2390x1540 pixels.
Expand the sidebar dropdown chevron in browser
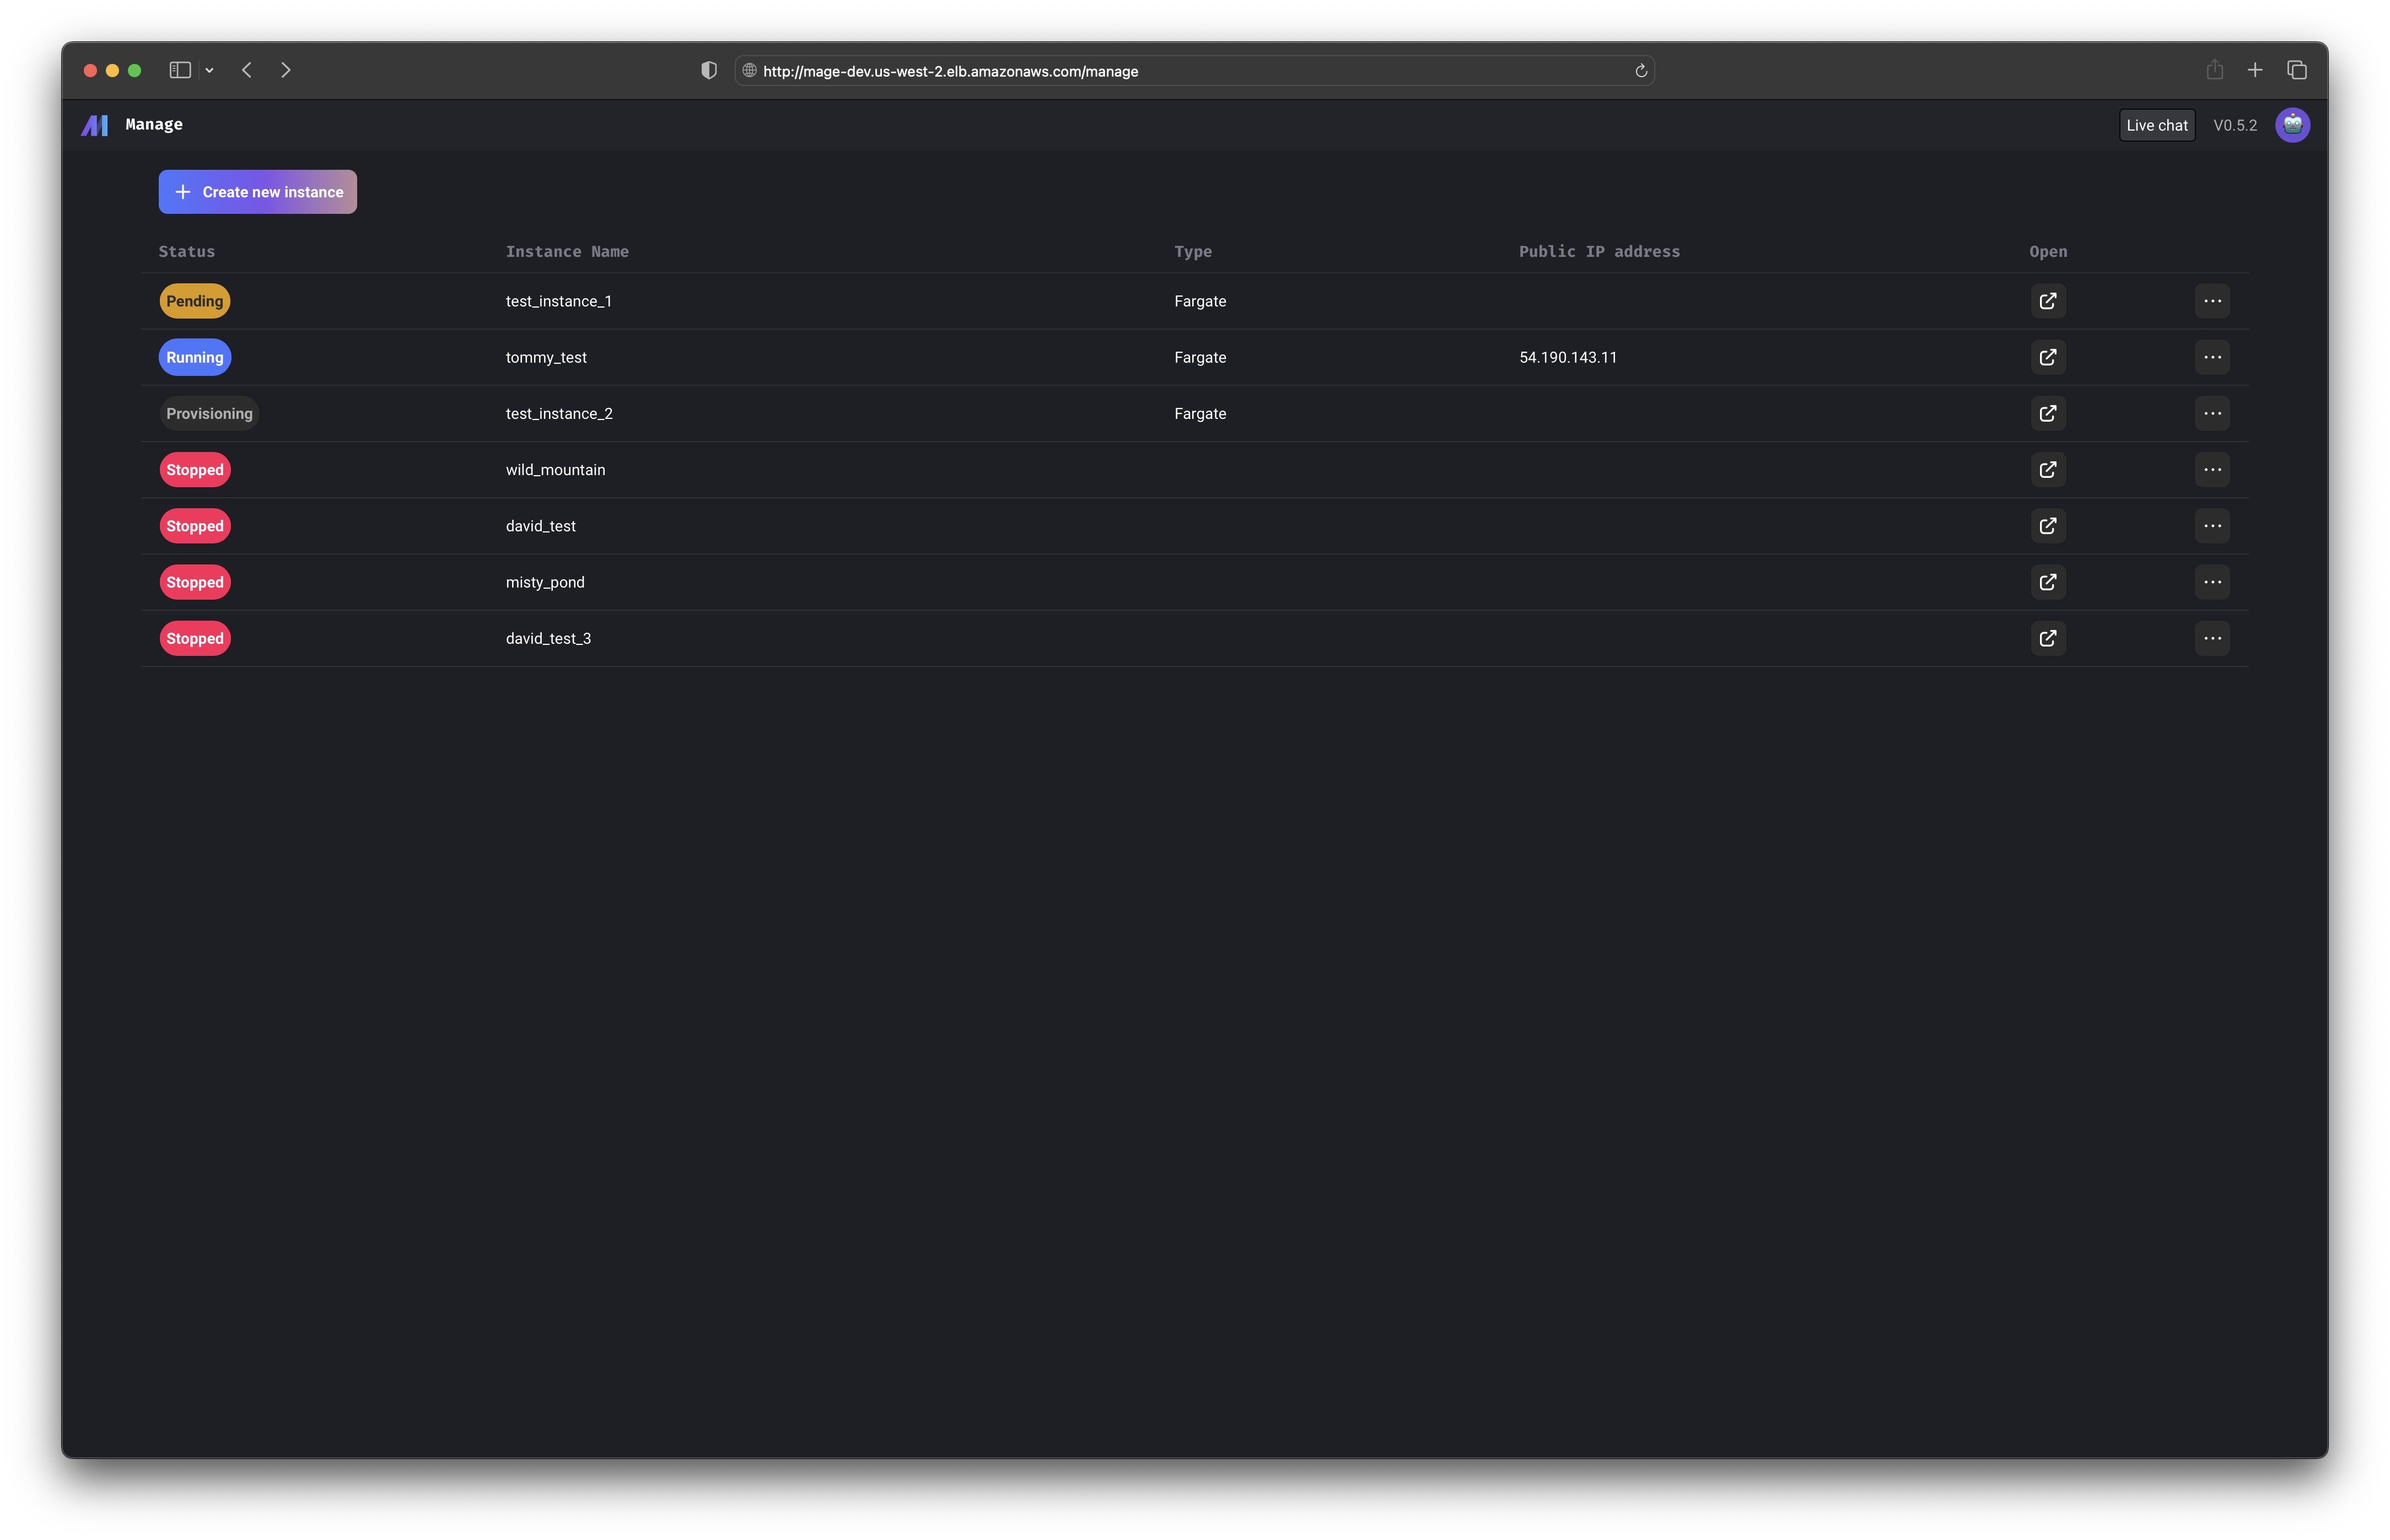click(209, 71)
